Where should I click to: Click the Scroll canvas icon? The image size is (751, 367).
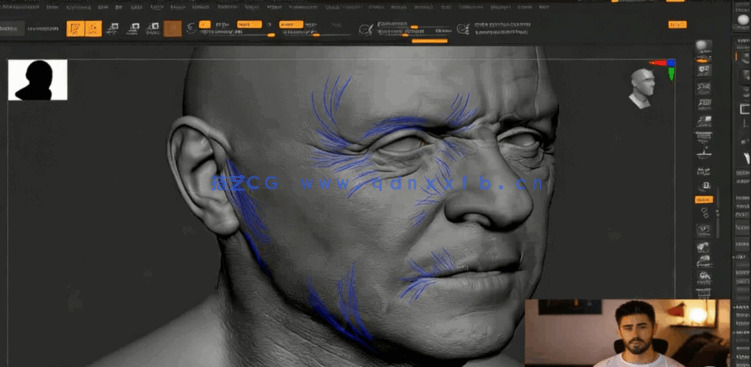pos(704,71)
